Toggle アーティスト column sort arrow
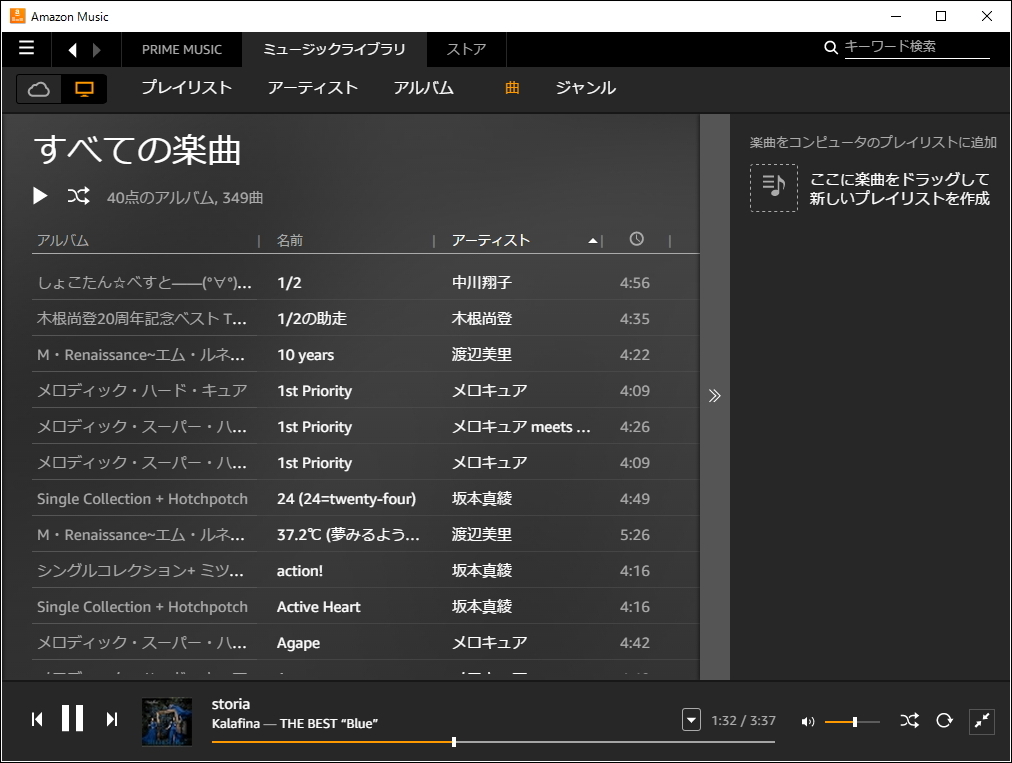Viewport: 1012px width, 763px height. (x=592, y=241)
